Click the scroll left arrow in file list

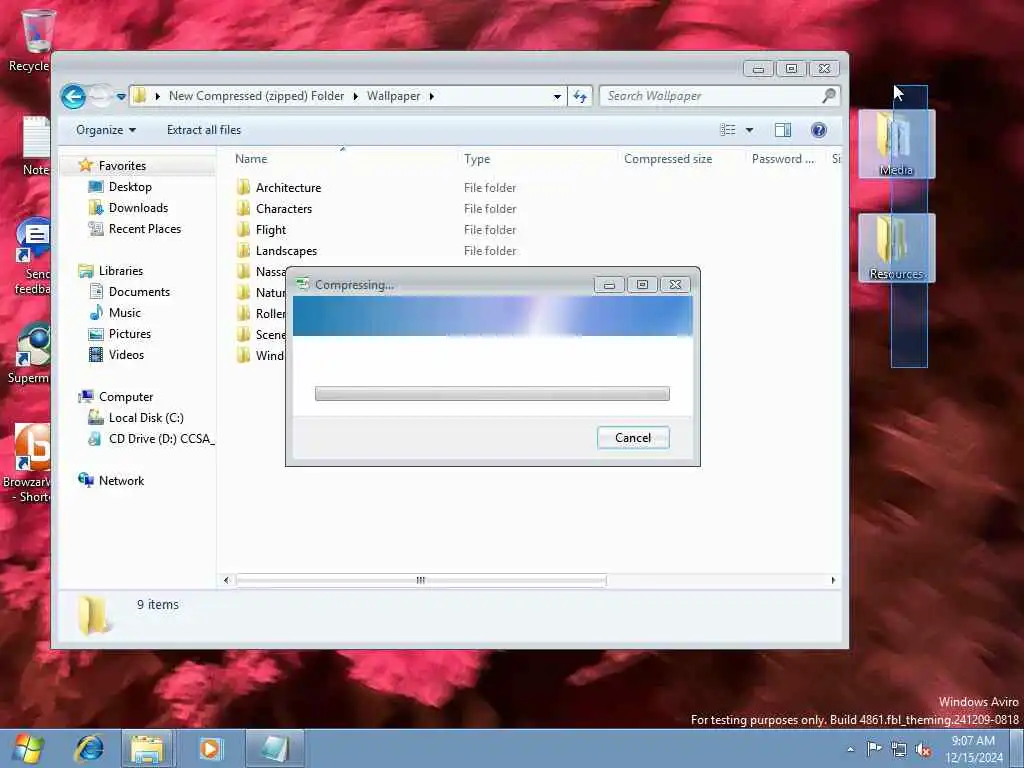(226, 580)
